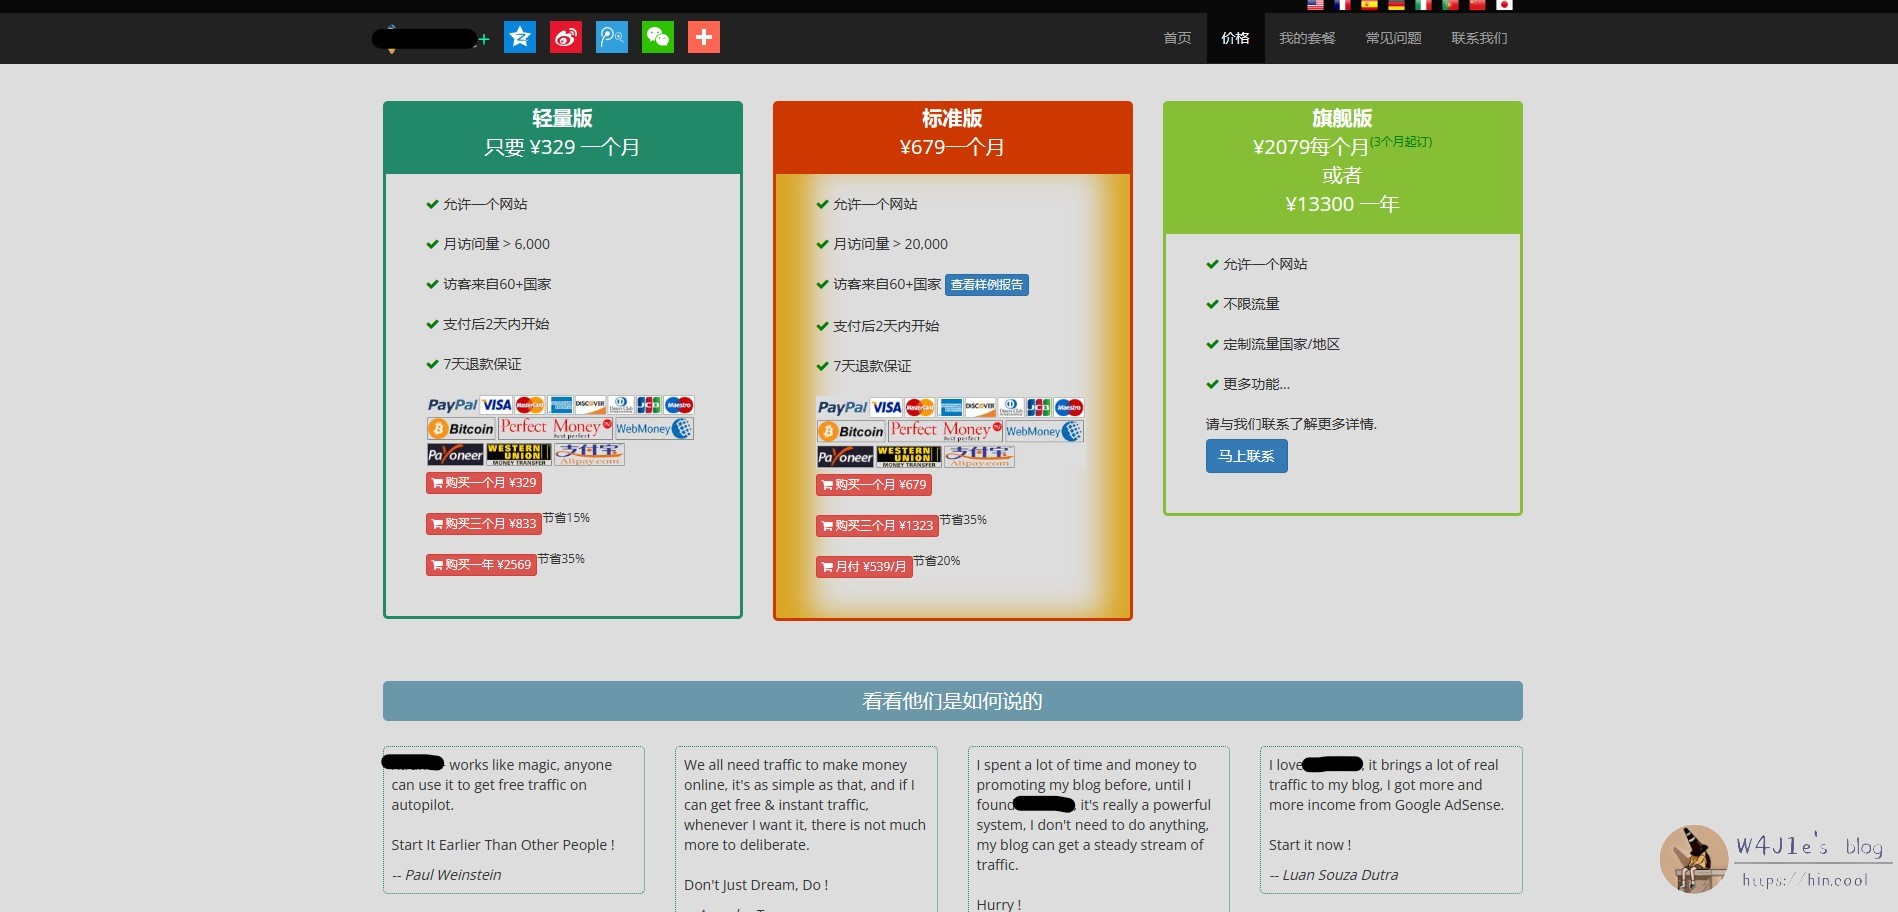The image size is (1898, 912).
Task: Click the 查看样例报告 button
Action: pos(986,285)
